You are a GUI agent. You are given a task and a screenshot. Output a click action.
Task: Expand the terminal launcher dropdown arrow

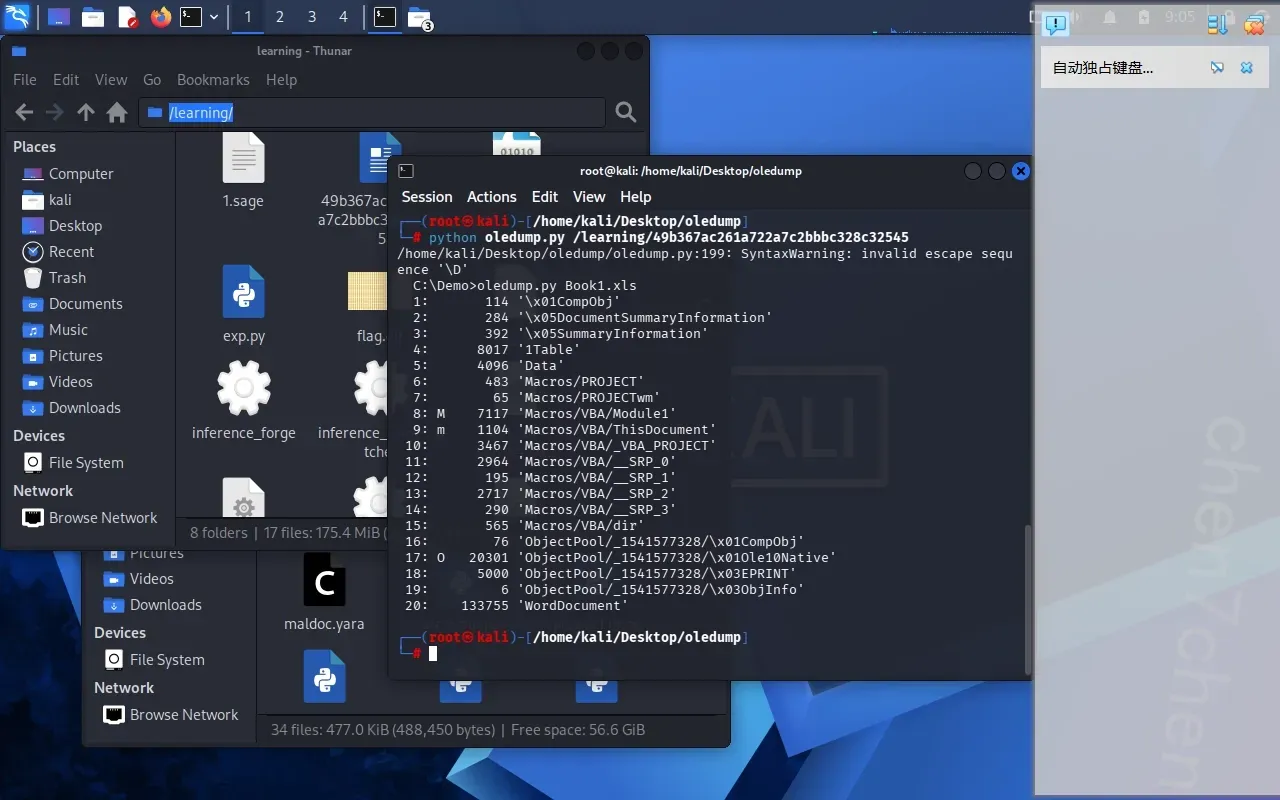[214, 17]
